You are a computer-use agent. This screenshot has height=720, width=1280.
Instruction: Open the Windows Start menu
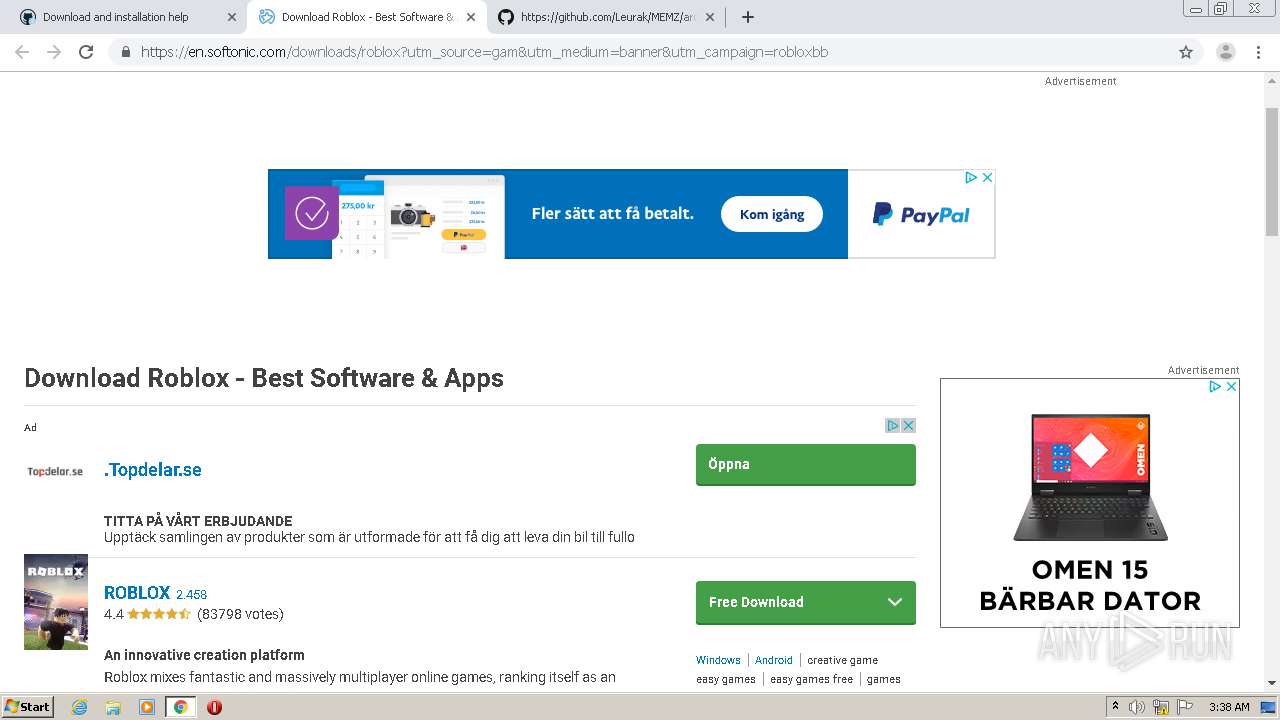point(28,706)
